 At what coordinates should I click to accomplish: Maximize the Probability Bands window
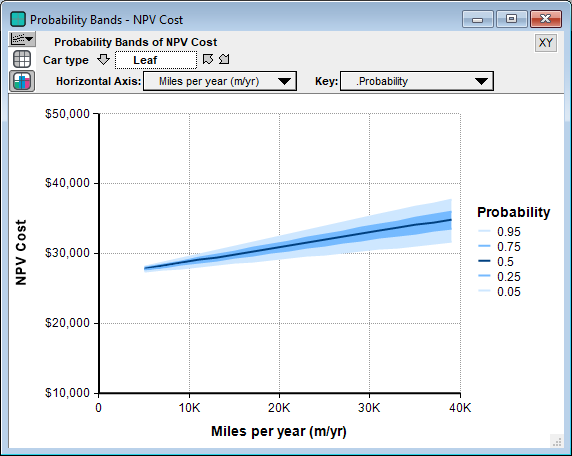click(x=511, y=19)
